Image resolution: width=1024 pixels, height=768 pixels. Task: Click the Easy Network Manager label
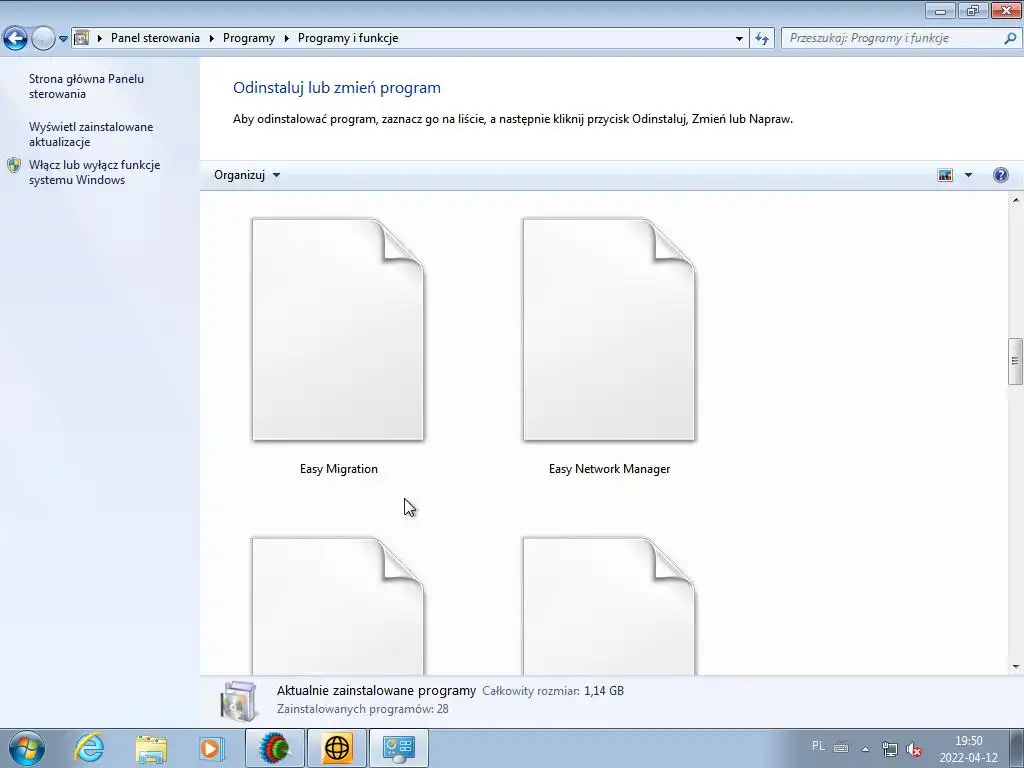[609, 469]
